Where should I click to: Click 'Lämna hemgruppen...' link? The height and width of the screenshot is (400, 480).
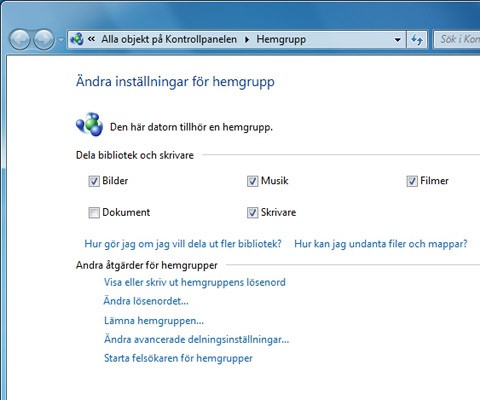[x=154, y=320]
